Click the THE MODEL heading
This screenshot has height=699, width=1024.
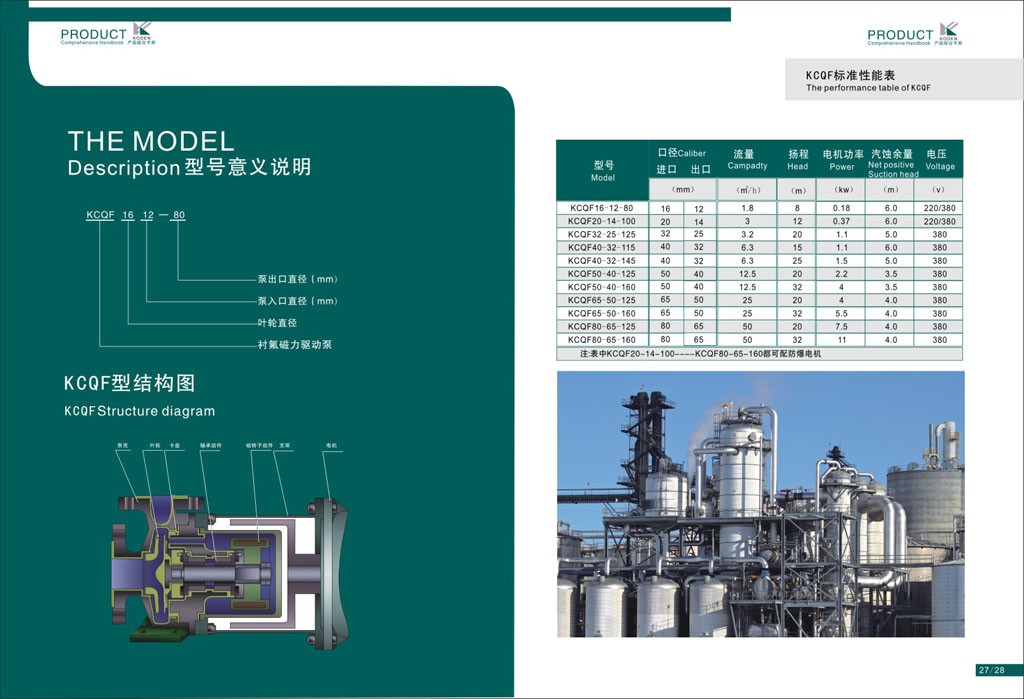point(150,141)
